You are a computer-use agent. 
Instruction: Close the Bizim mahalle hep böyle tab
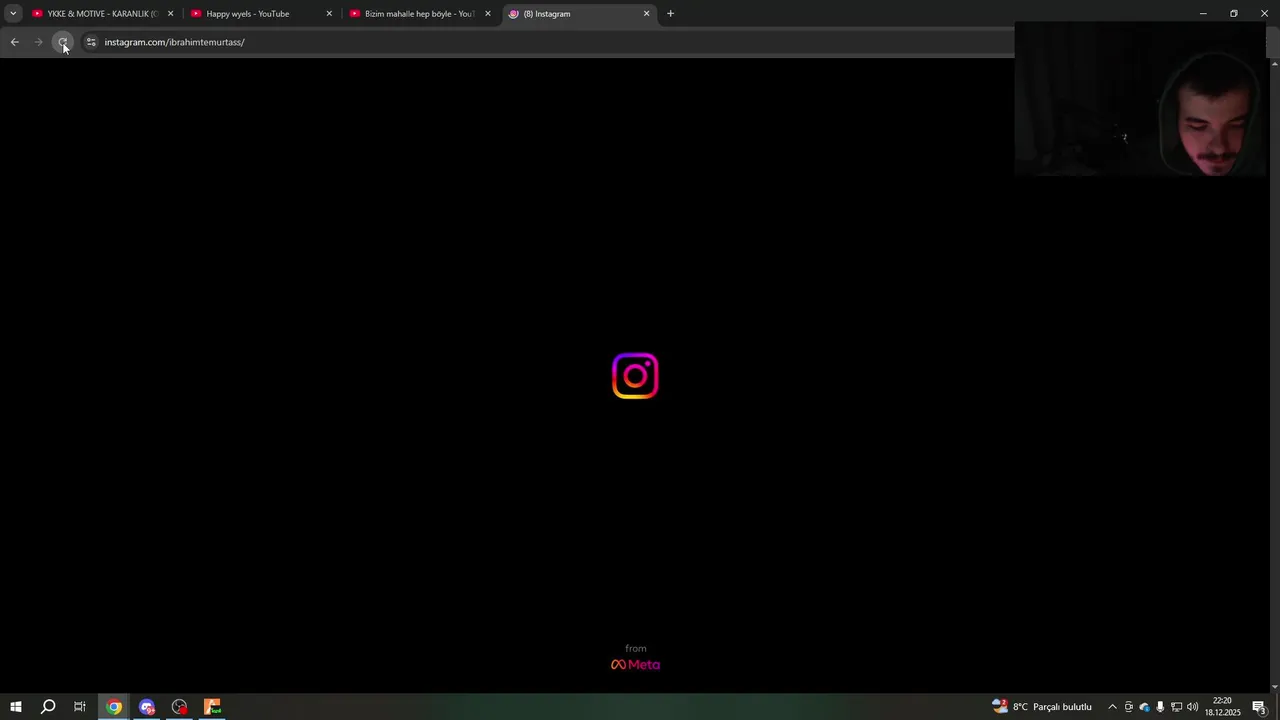pyautogui.click(x=488, y=14)
